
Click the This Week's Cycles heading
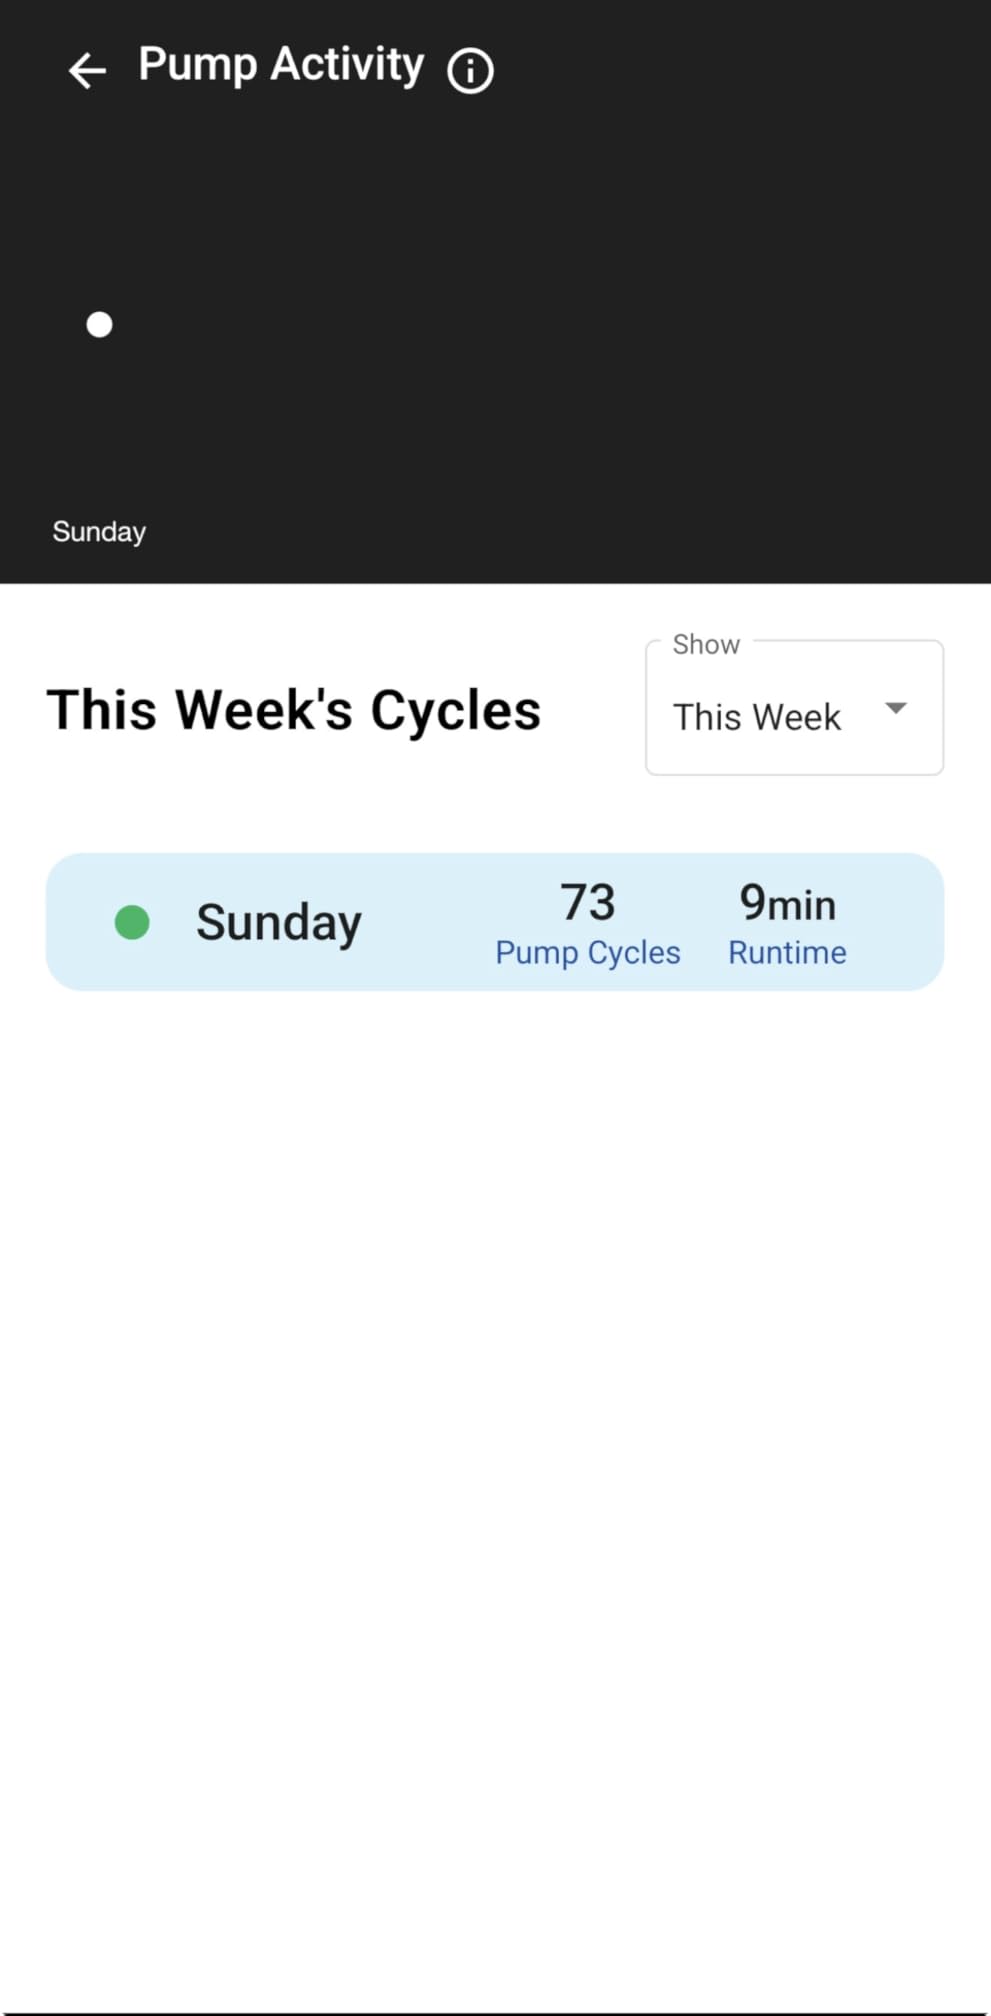pos(294,711)
